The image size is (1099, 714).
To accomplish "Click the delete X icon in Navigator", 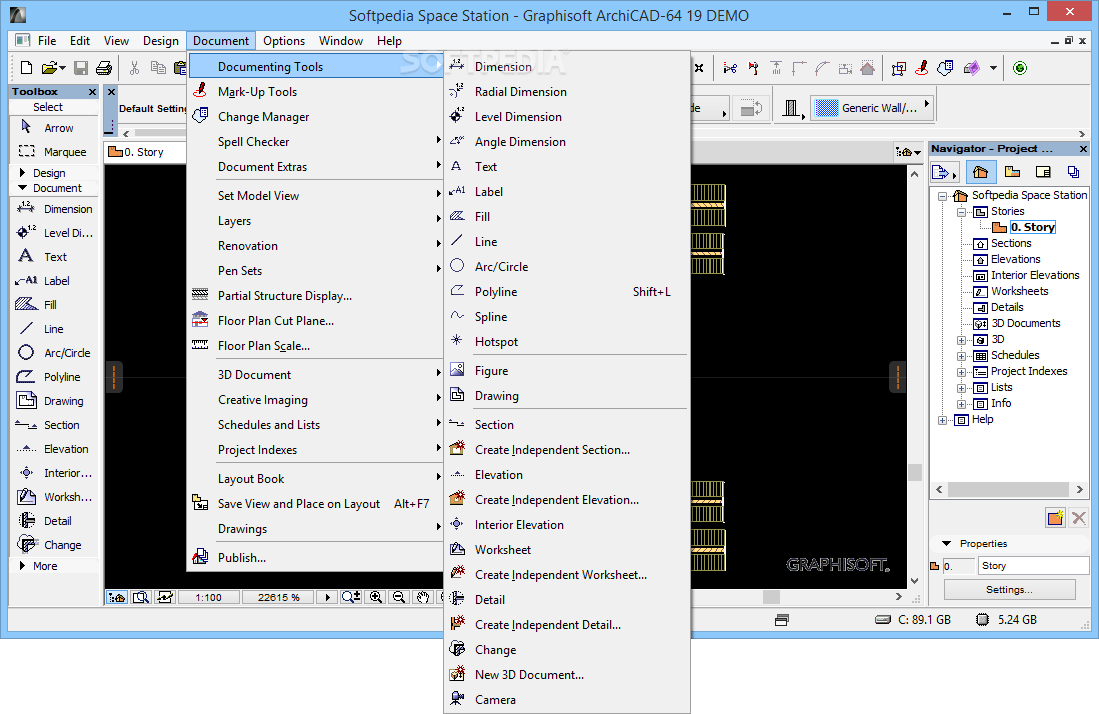I will [x=1079, y=518].
